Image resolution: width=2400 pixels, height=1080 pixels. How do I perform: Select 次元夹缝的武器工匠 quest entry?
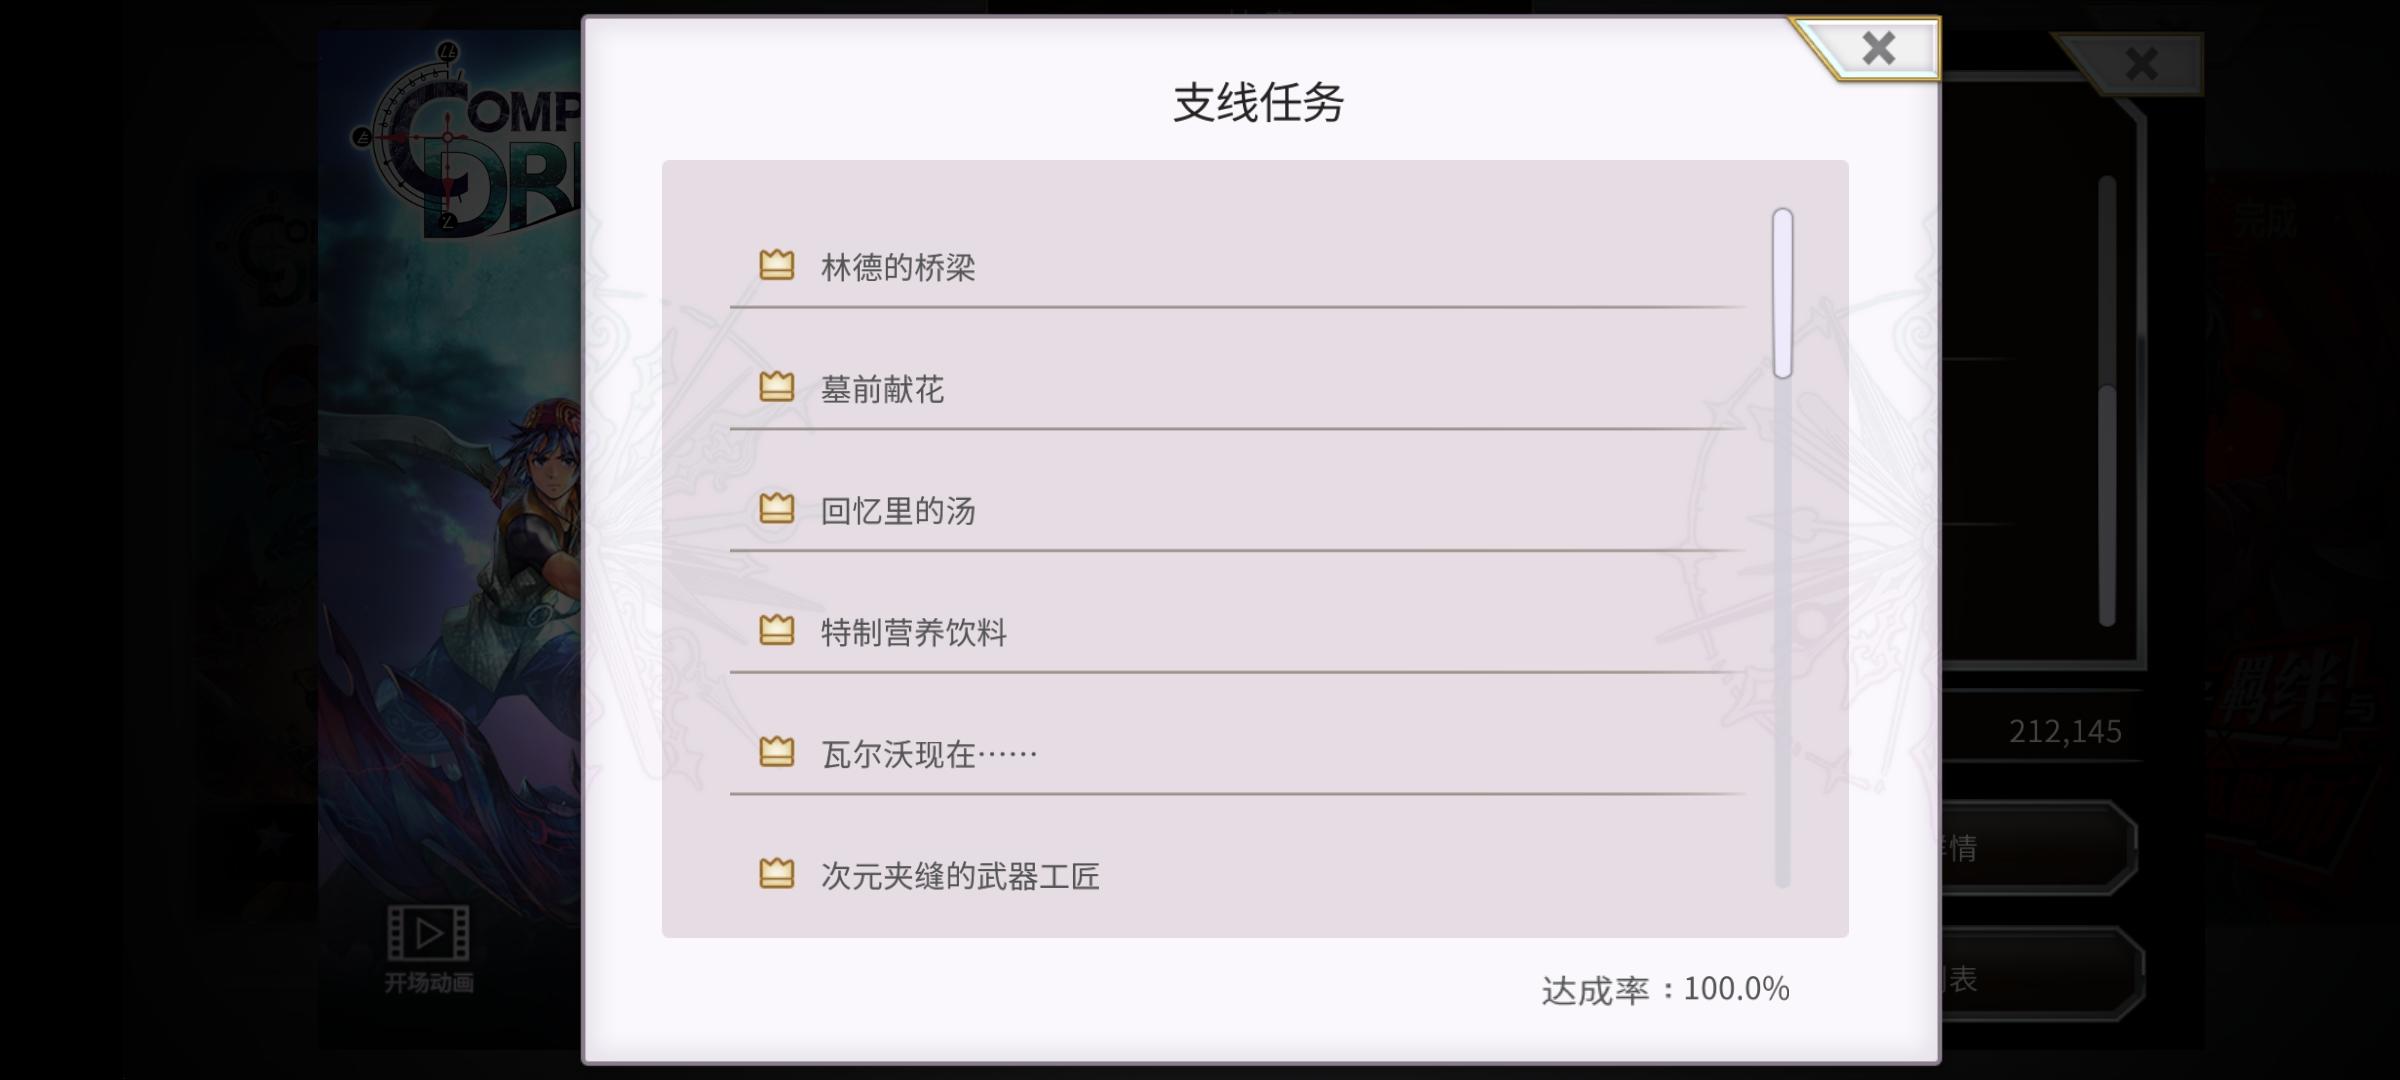(x=959, y=877)
